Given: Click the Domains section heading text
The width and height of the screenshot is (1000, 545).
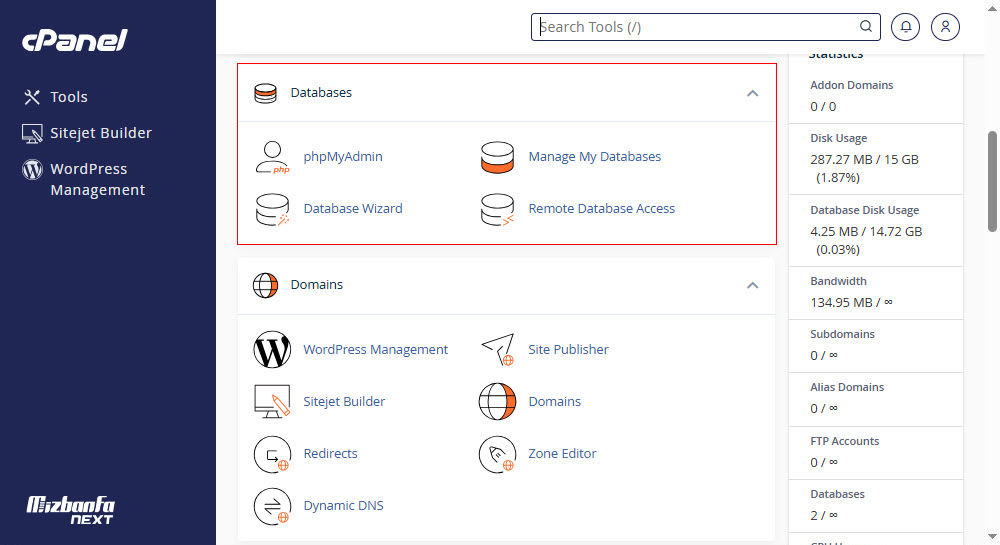Looking at the screenshot, I should tap(316, 284).
